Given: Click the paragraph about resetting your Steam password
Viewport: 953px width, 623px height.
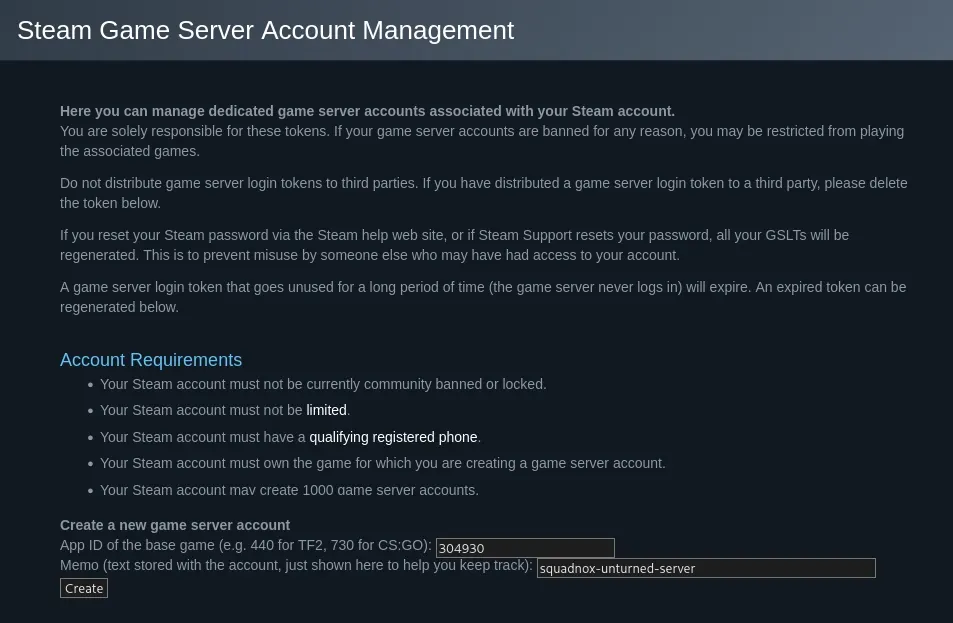Looking at the screenshot, I should (455, 245).
